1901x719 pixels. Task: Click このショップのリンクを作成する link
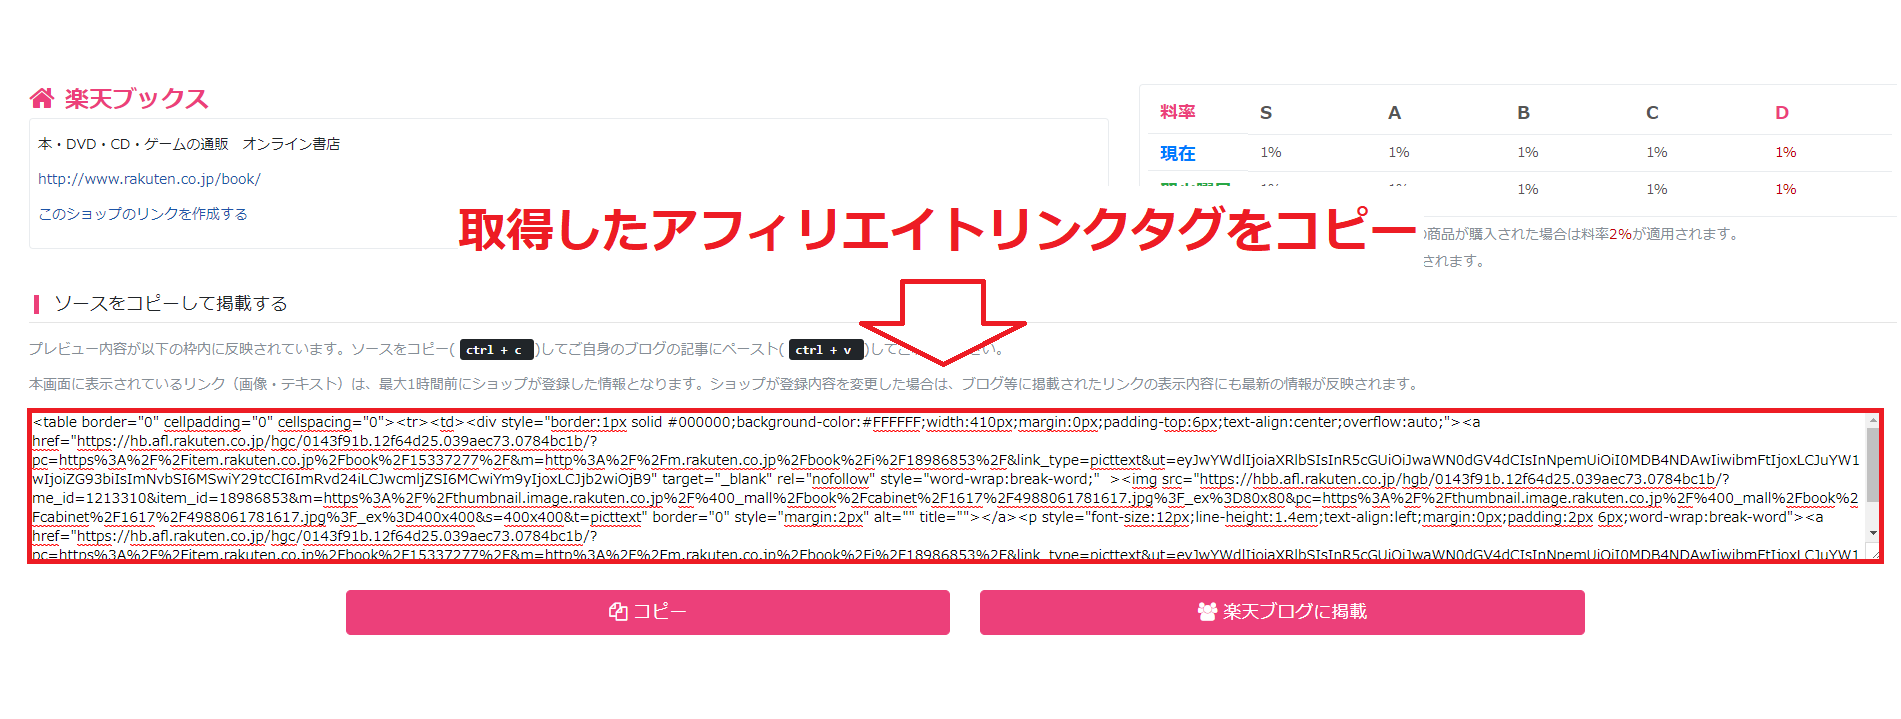click(143, 214)
